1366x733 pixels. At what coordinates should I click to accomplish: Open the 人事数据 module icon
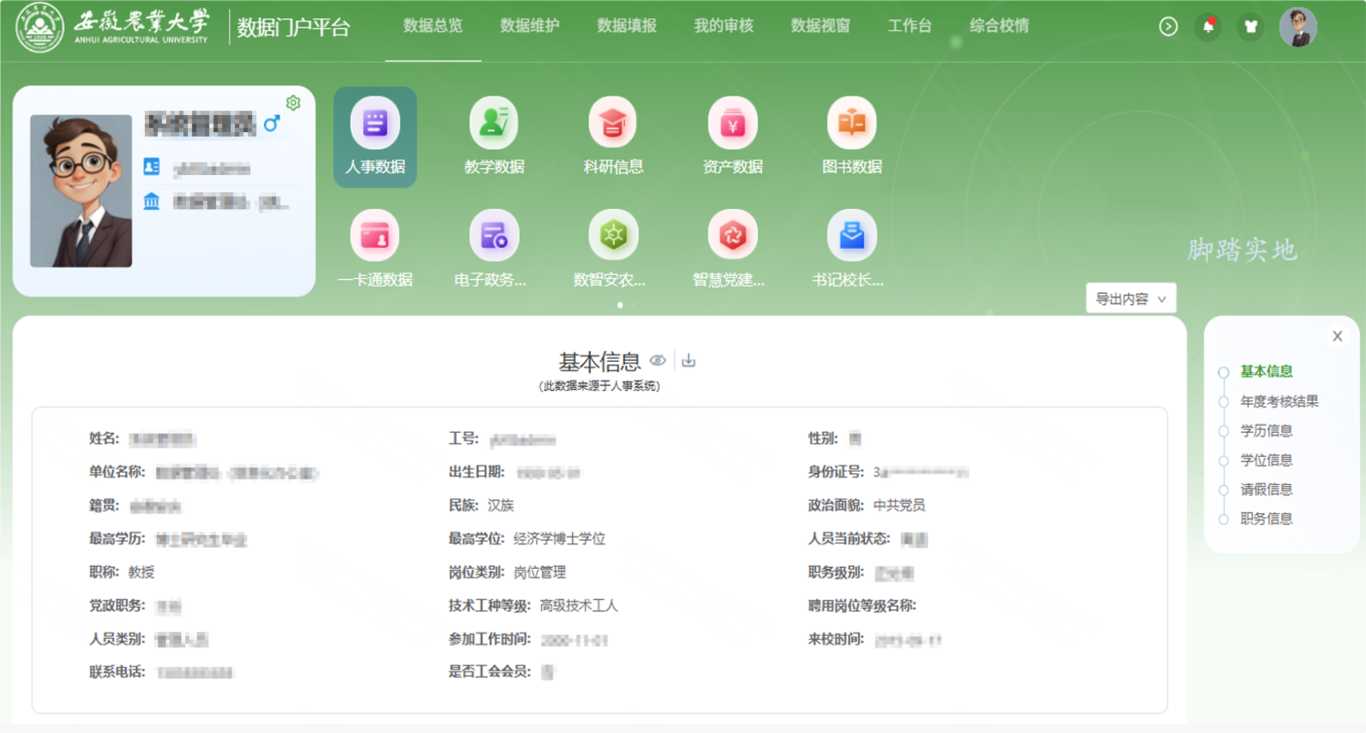tap(375, 125)
